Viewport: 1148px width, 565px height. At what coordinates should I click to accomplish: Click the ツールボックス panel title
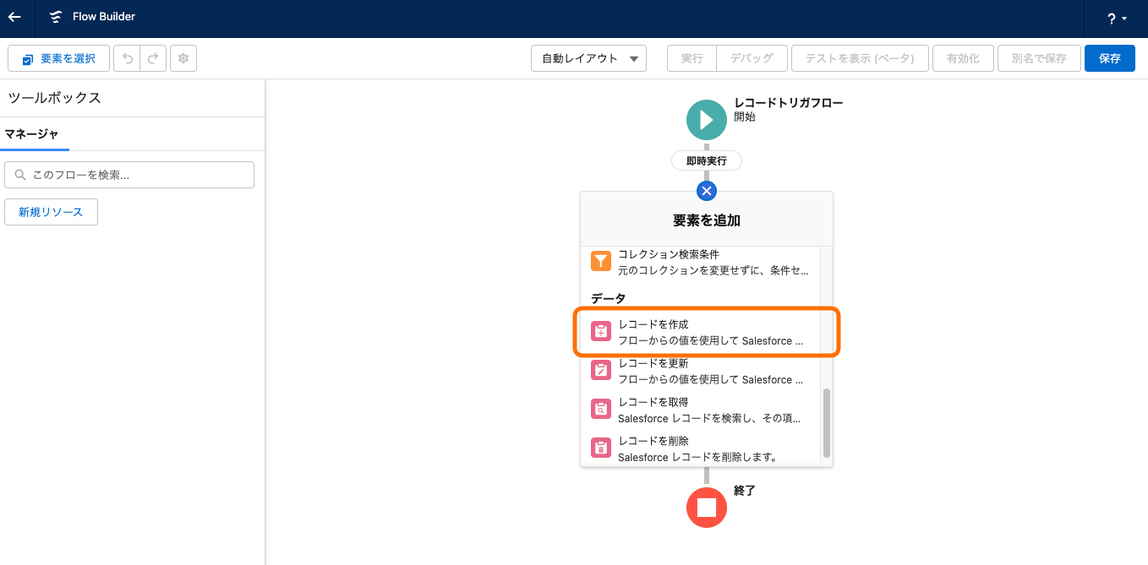[x=54, y=98]
